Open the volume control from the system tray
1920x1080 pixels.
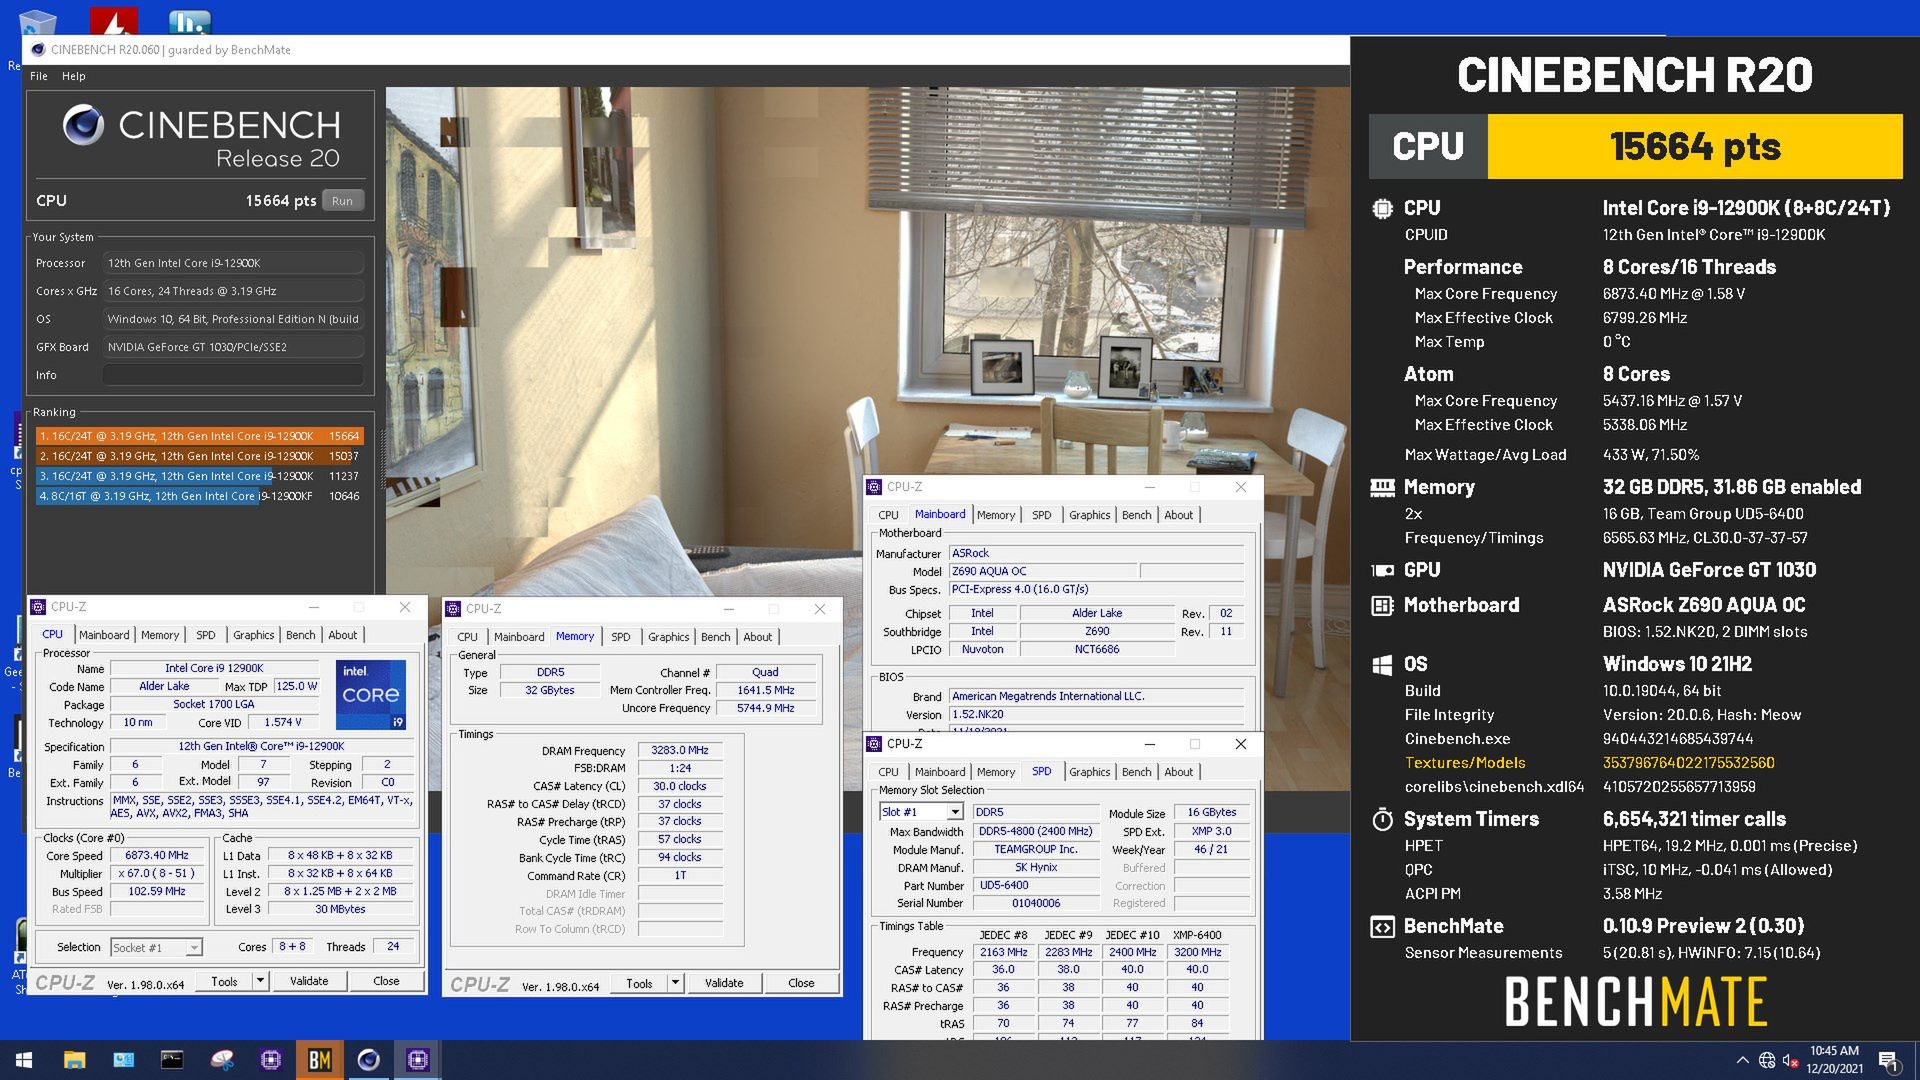point(1790,1060)
